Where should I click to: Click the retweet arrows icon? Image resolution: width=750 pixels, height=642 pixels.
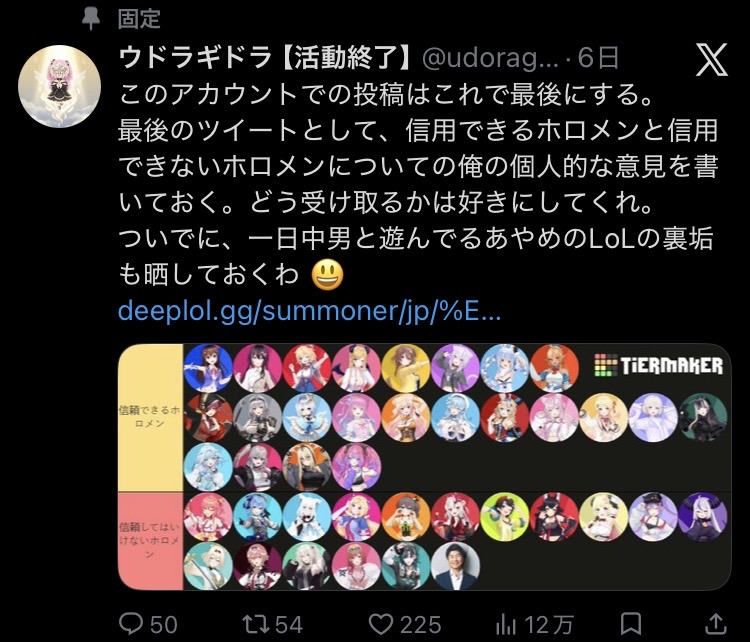click(255, 624)
